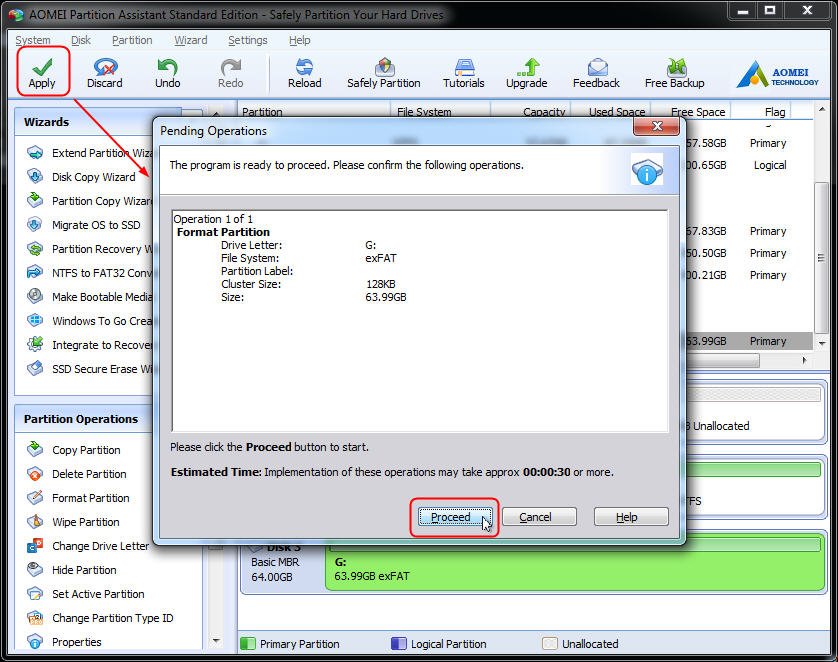Choose Copy Partition operation
The width and height of the screenshot is (838, 662).
click(x=74, y=450)
